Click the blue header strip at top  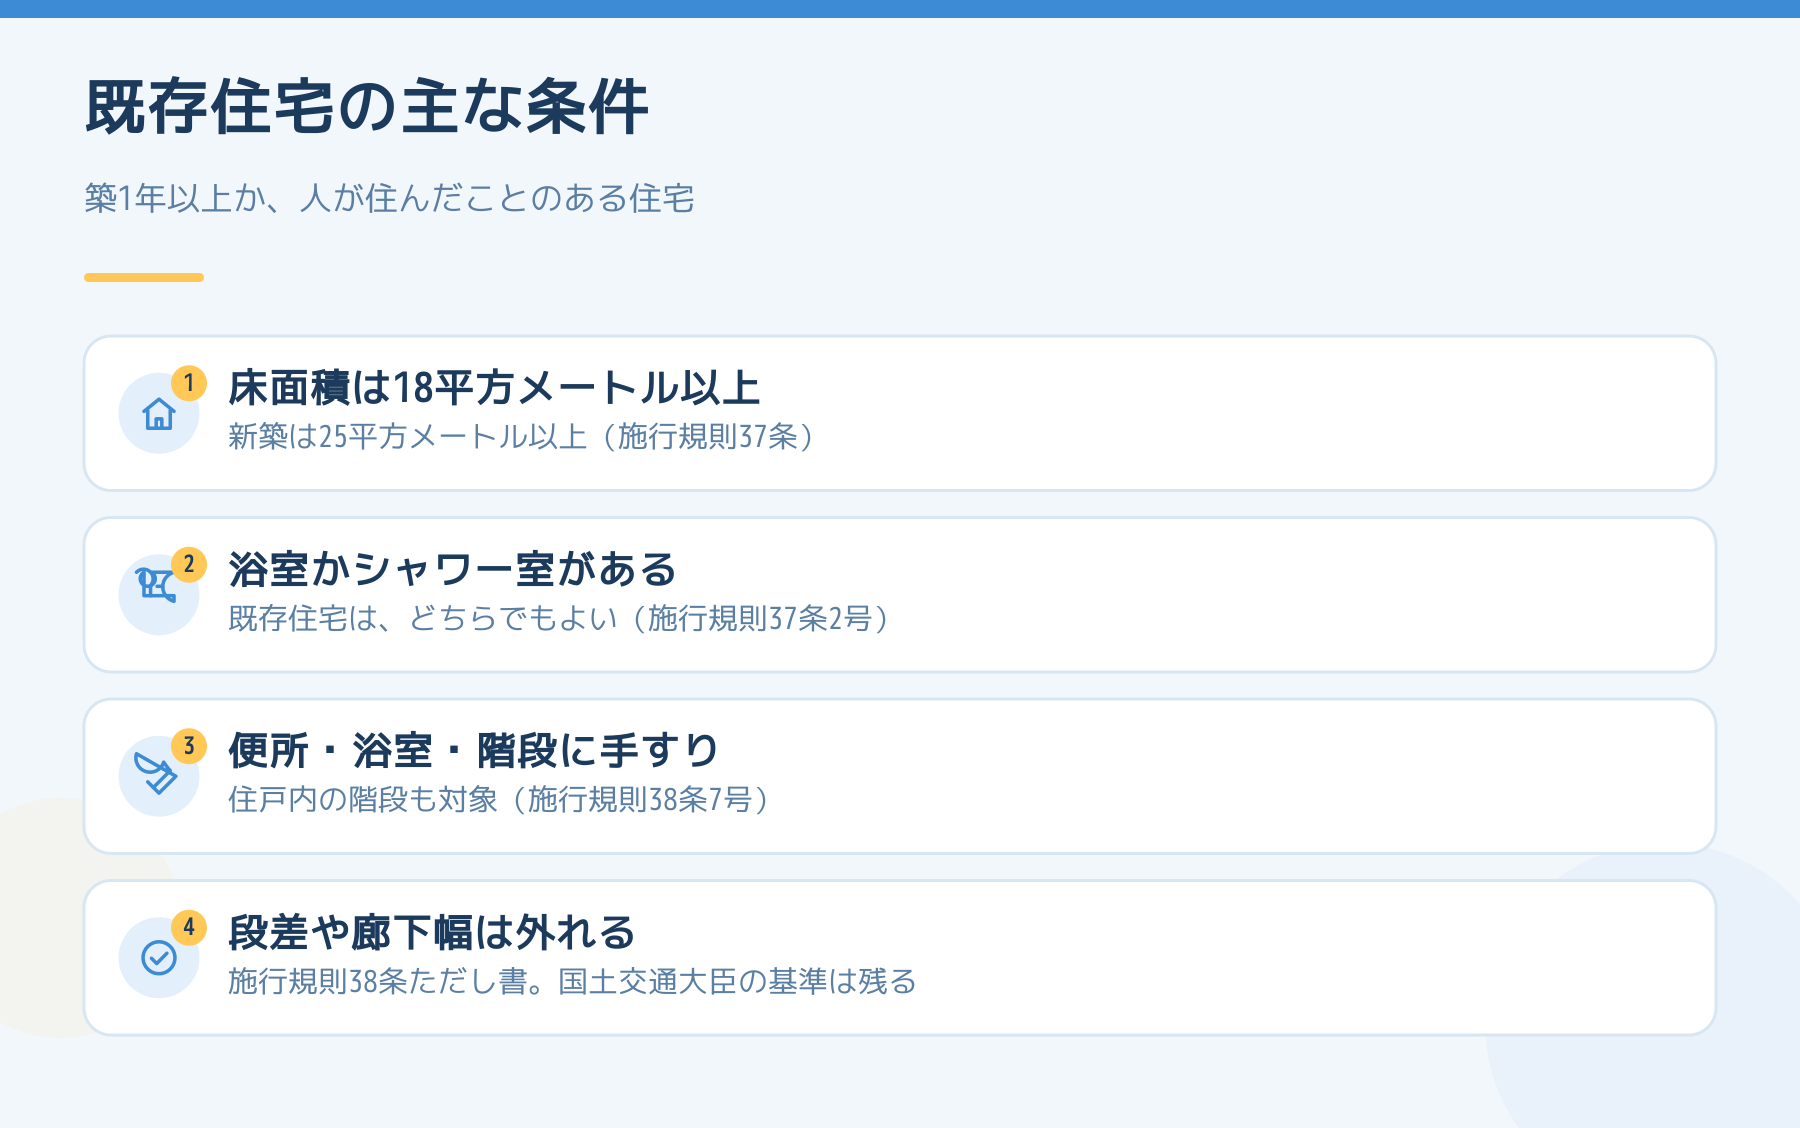[x=900, y=9]
